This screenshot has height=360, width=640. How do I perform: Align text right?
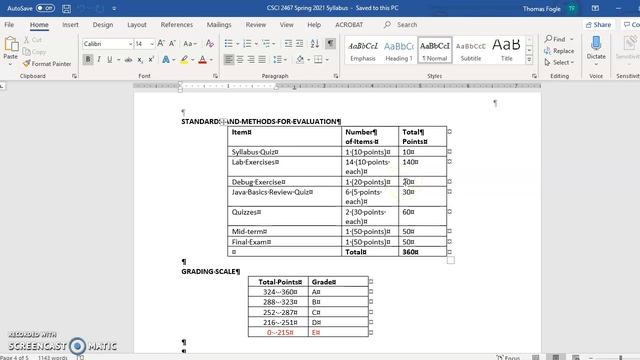[x=251, y=60]
